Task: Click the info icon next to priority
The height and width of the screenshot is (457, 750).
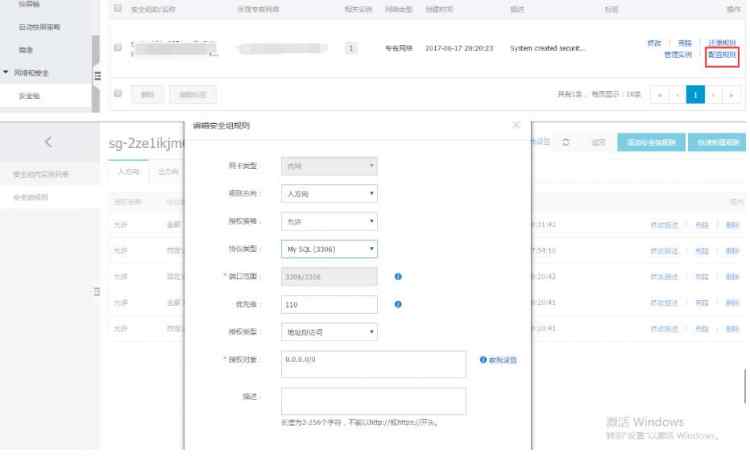Action: [x=398, y=304]
